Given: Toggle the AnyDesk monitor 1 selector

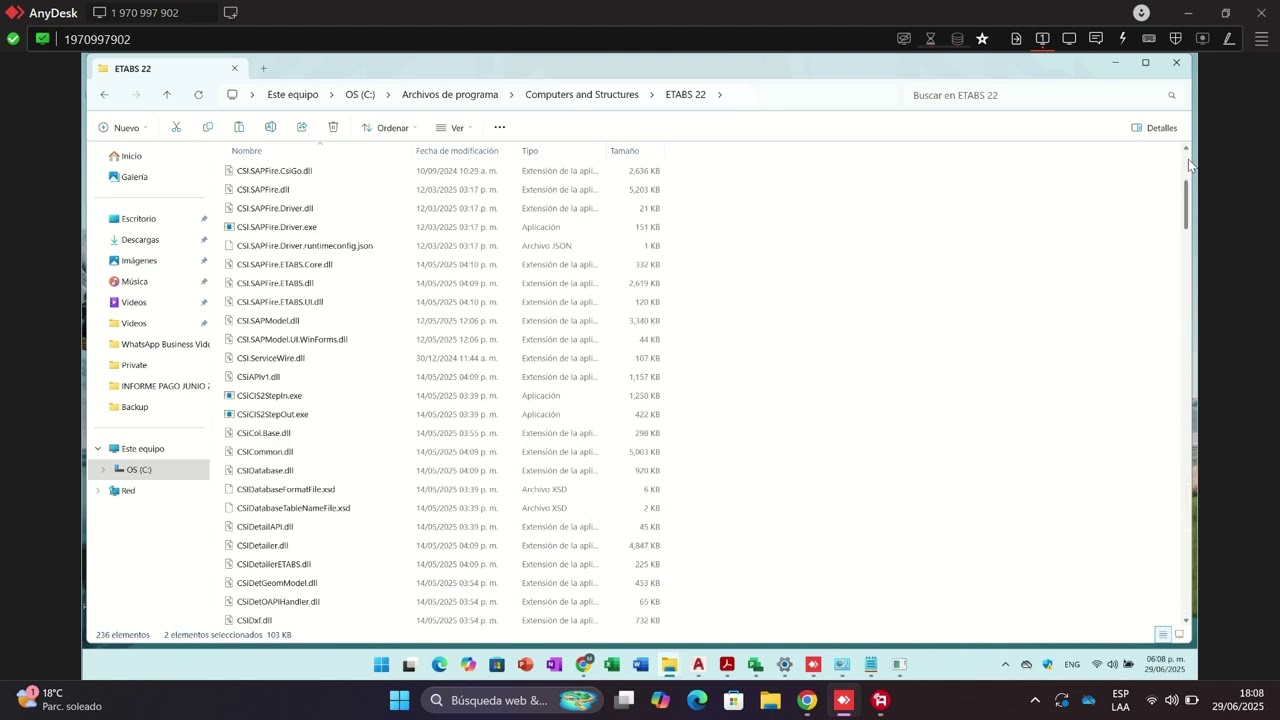Looking at the screenshot, I should (x=1042, y=39).
